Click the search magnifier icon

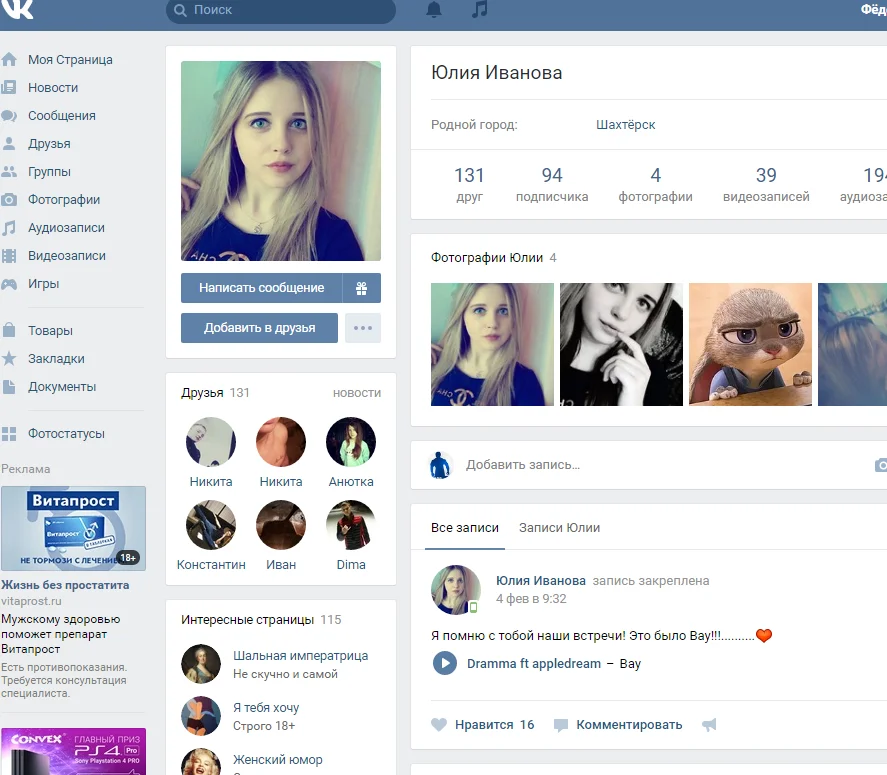[180, 10]
